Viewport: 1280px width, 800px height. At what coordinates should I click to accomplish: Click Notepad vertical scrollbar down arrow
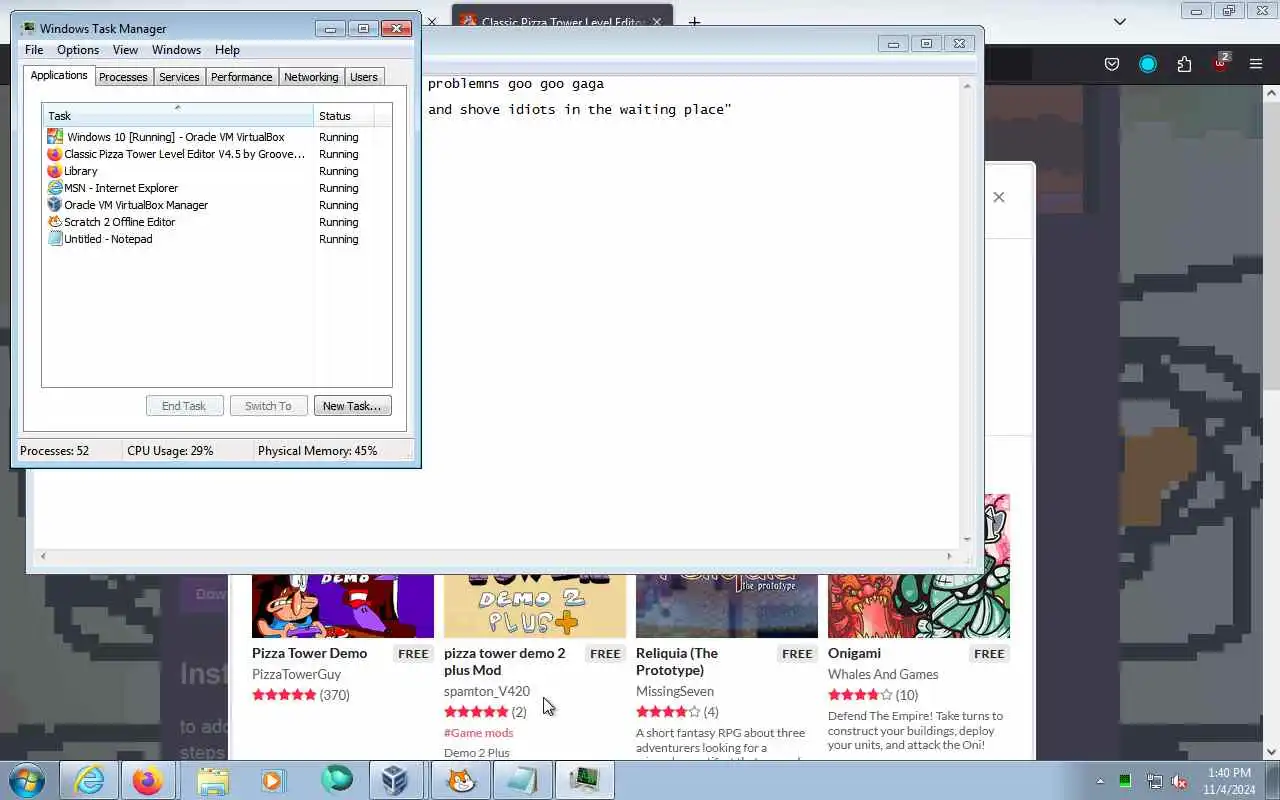[x=967, y=539]
